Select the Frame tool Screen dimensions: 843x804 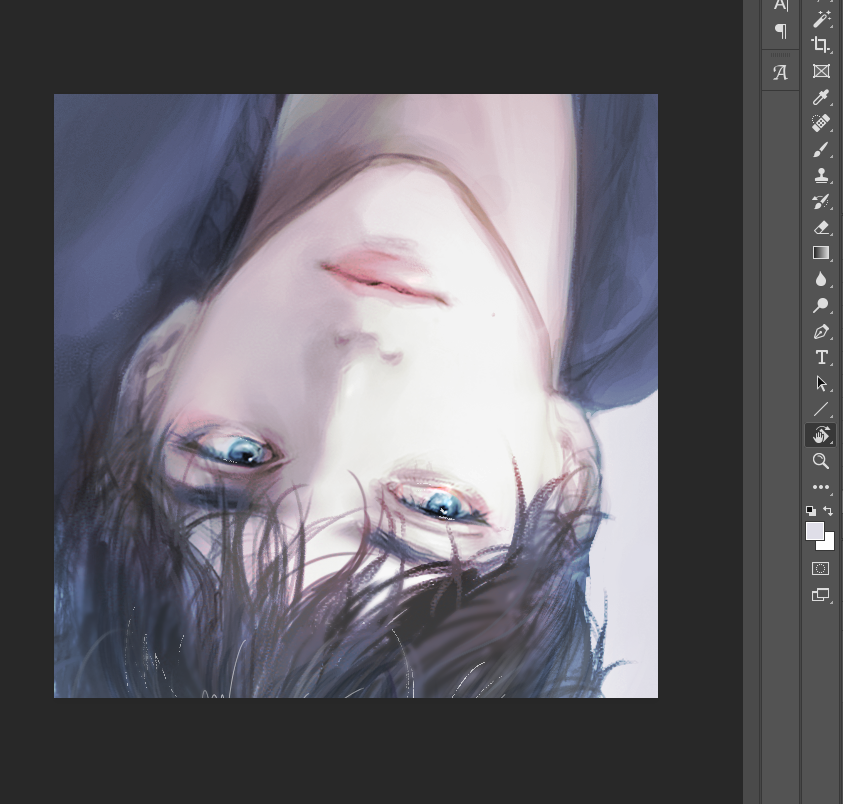[x=820, y=71]
